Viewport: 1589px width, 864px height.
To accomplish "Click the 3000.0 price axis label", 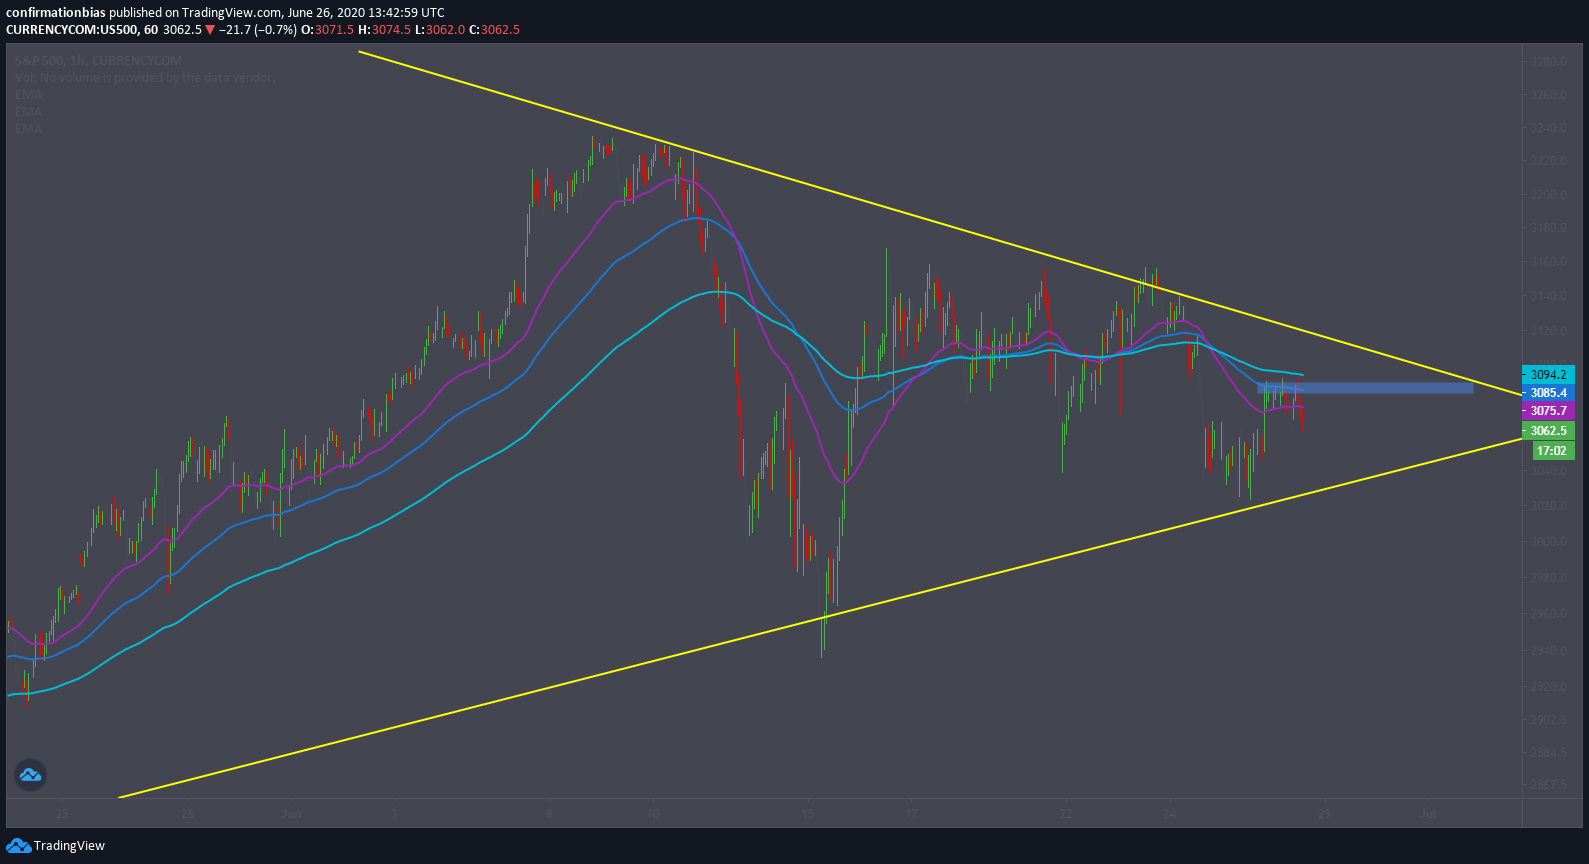I will pos(1548,542).
